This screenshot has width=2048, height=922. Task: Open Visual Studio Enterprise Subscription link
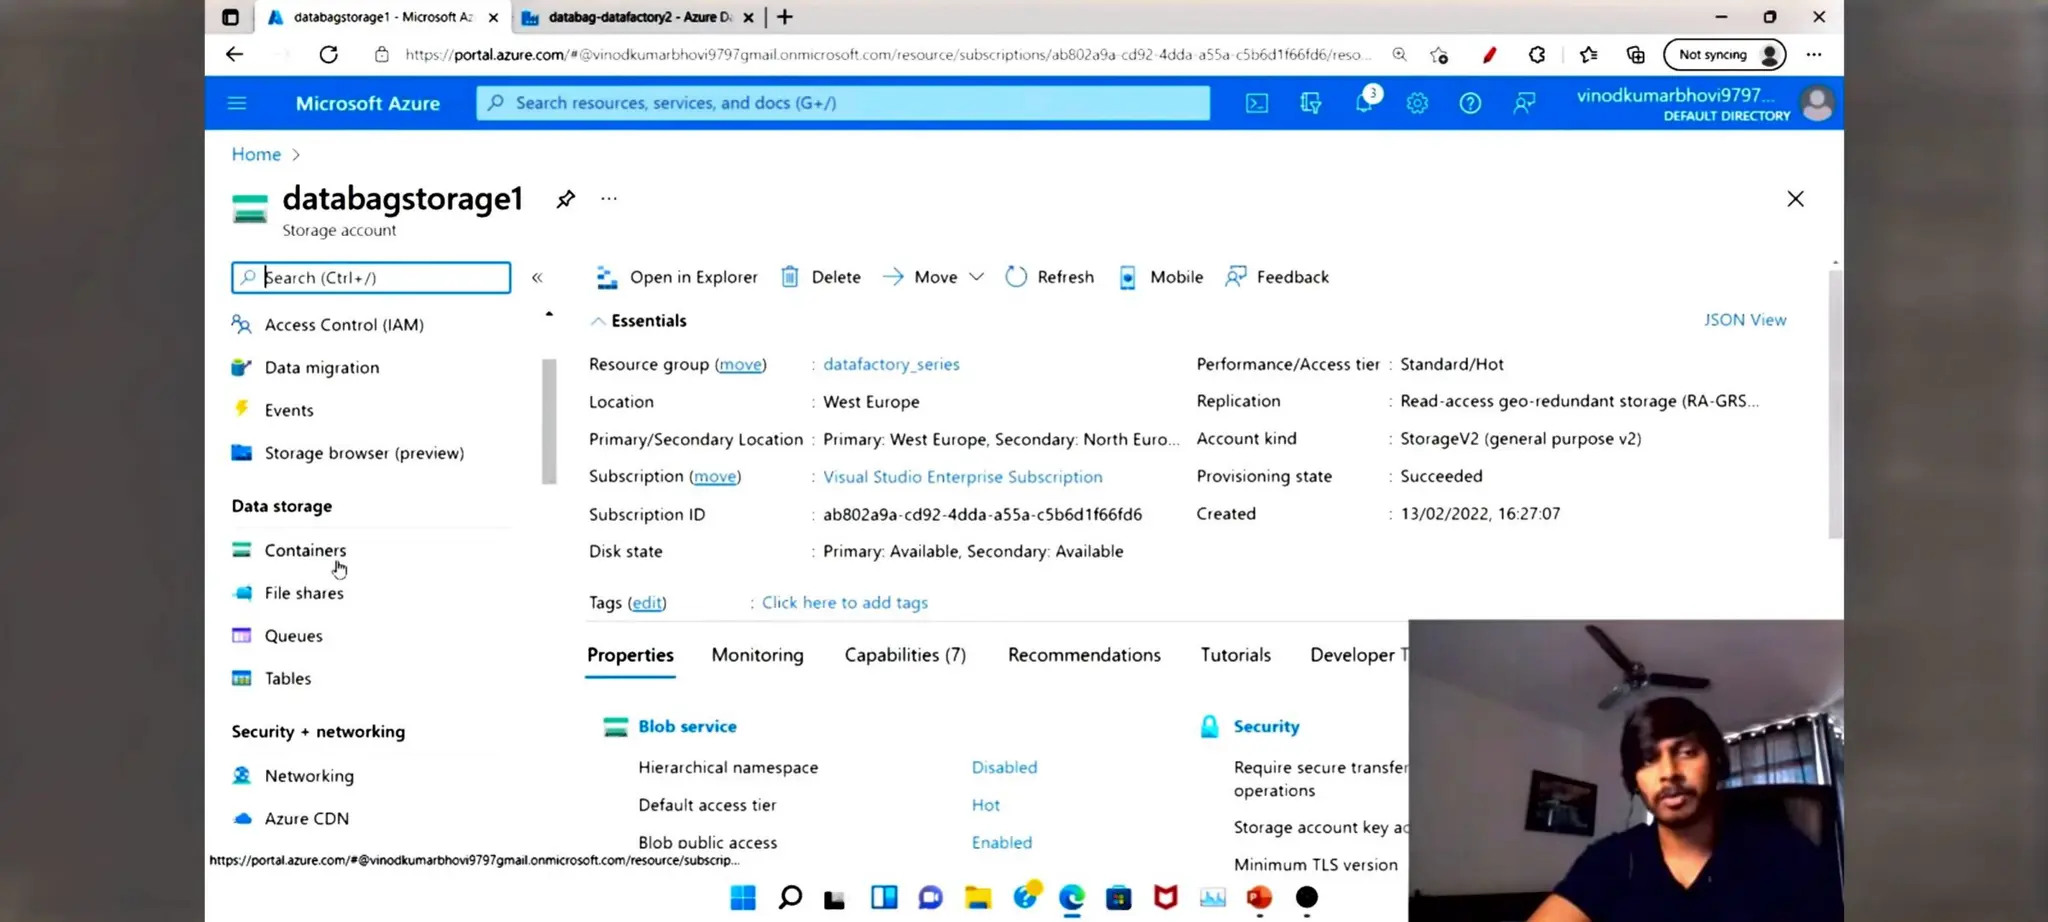pyautogui.click(x=962, y=477)
